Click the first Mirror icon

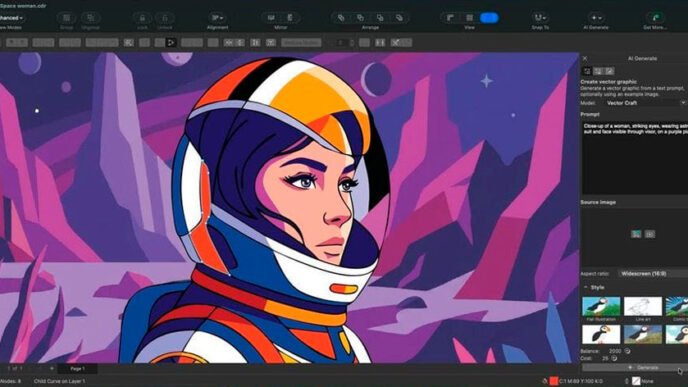(x=271, y=18)
